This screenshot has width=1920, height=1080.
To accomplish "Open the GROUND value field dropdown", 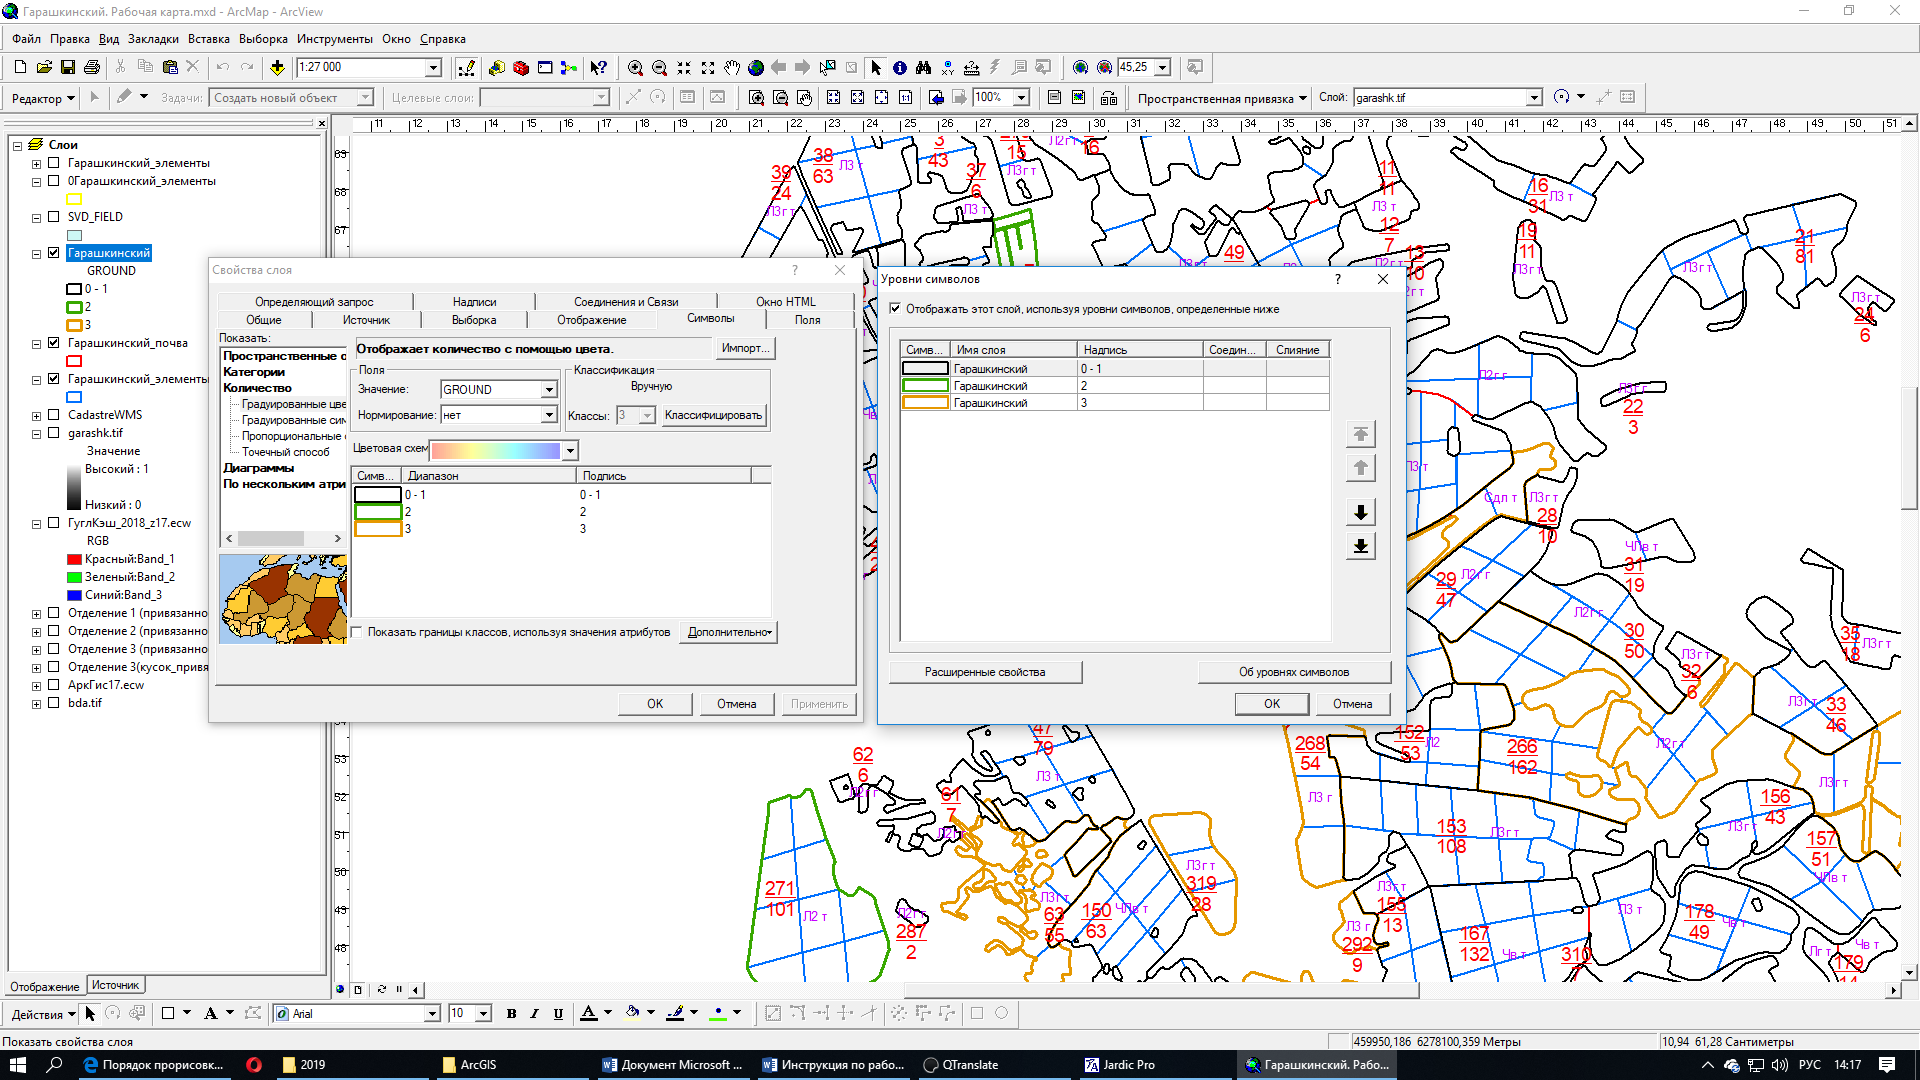I will [x=549, y=390].
